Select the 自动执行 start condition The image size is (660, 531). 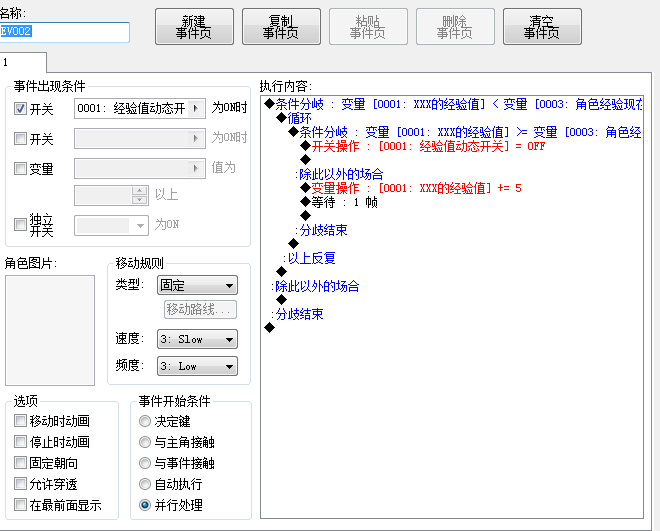tap(145, 484)
